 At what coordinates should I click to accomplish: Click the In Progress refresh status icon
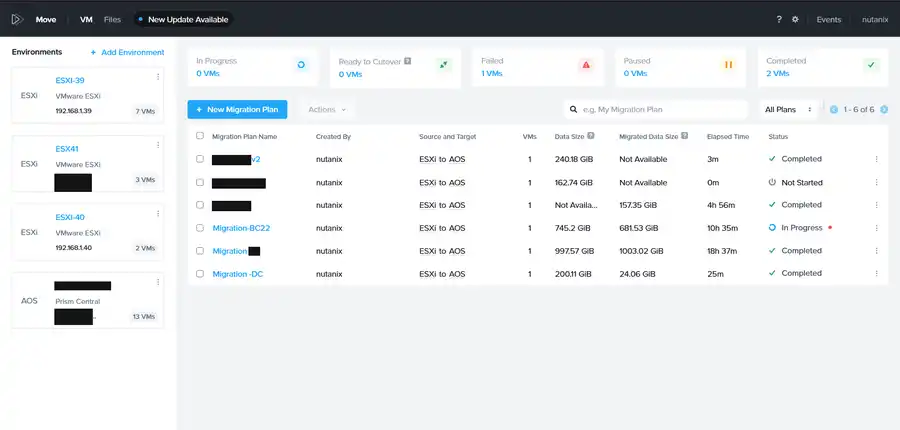[301, 65]
